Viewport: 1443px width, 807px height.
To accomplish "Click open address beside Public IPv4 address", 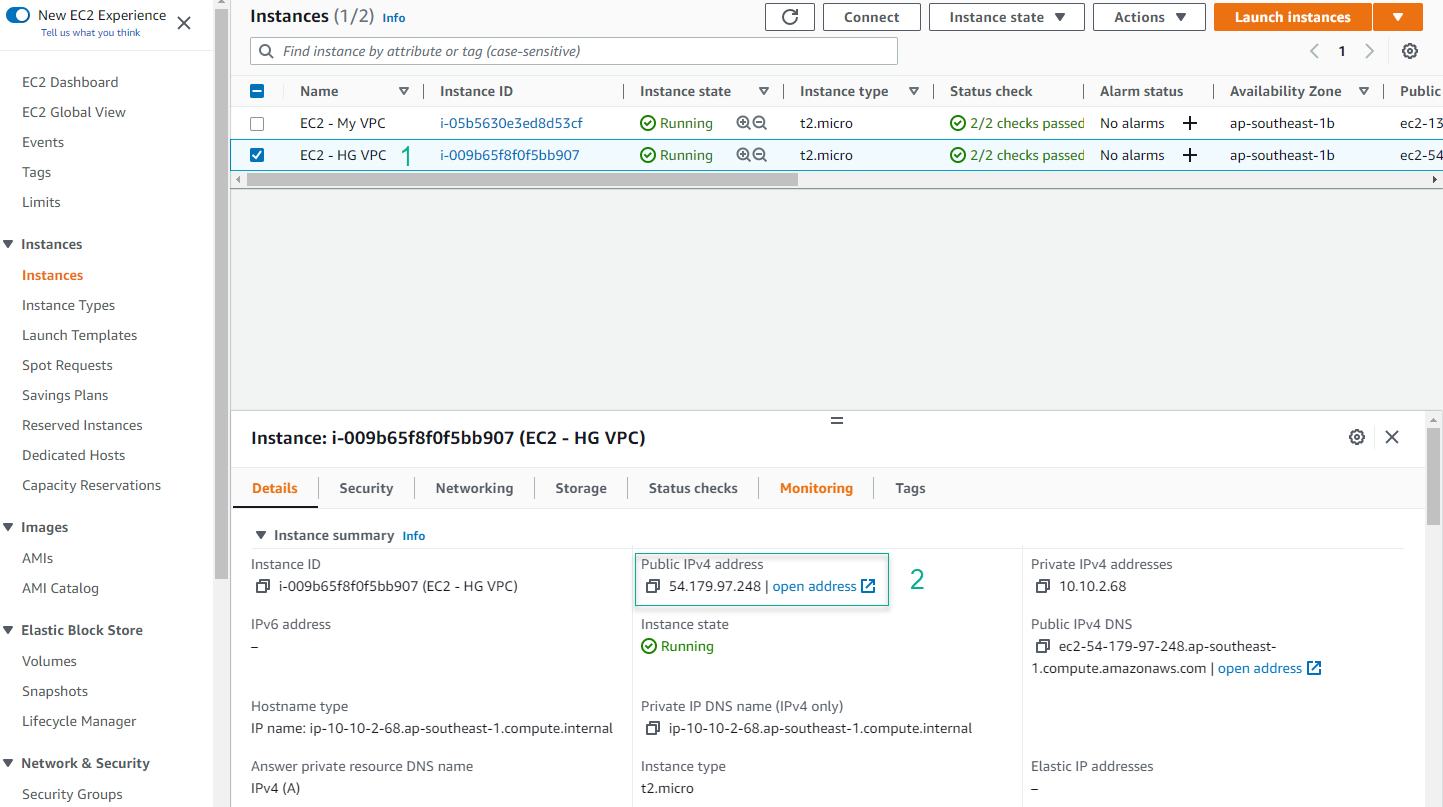I will [824, 586].
